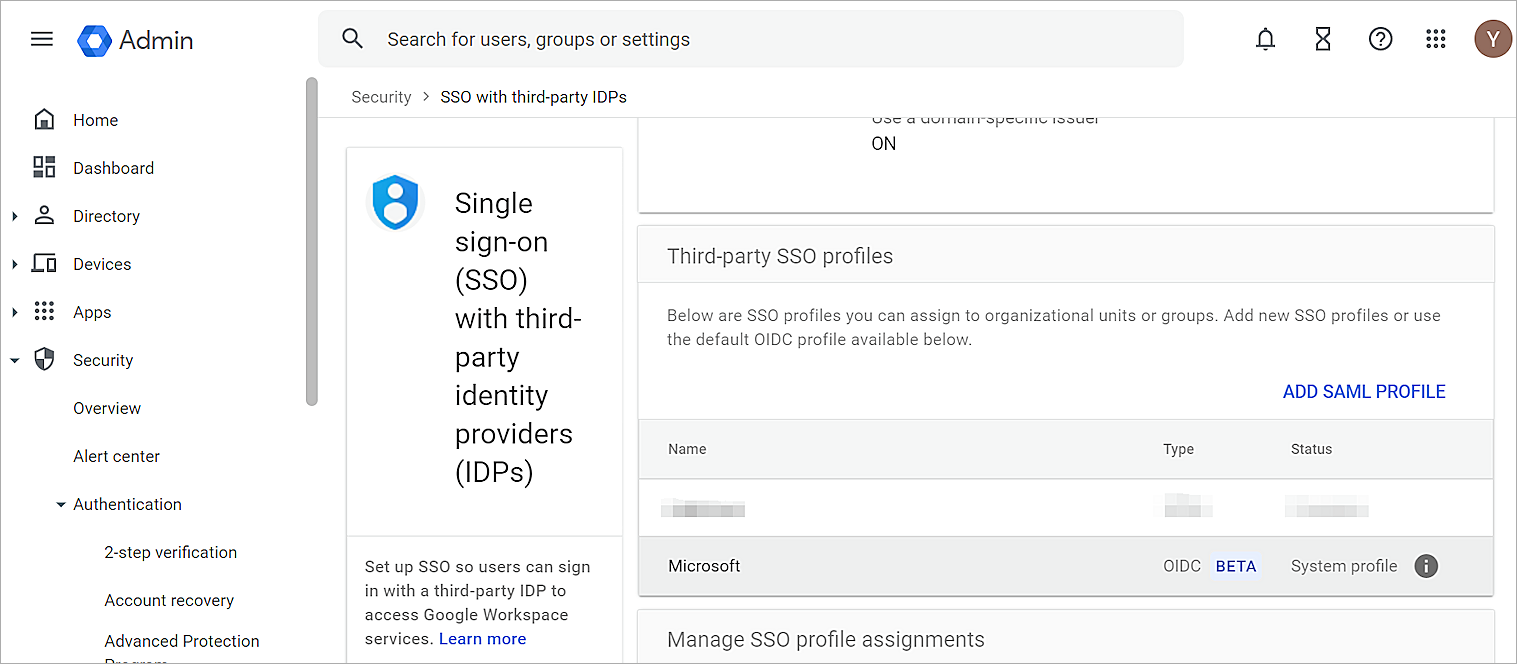Click the SSO shield badge icon

pos(396,203)
